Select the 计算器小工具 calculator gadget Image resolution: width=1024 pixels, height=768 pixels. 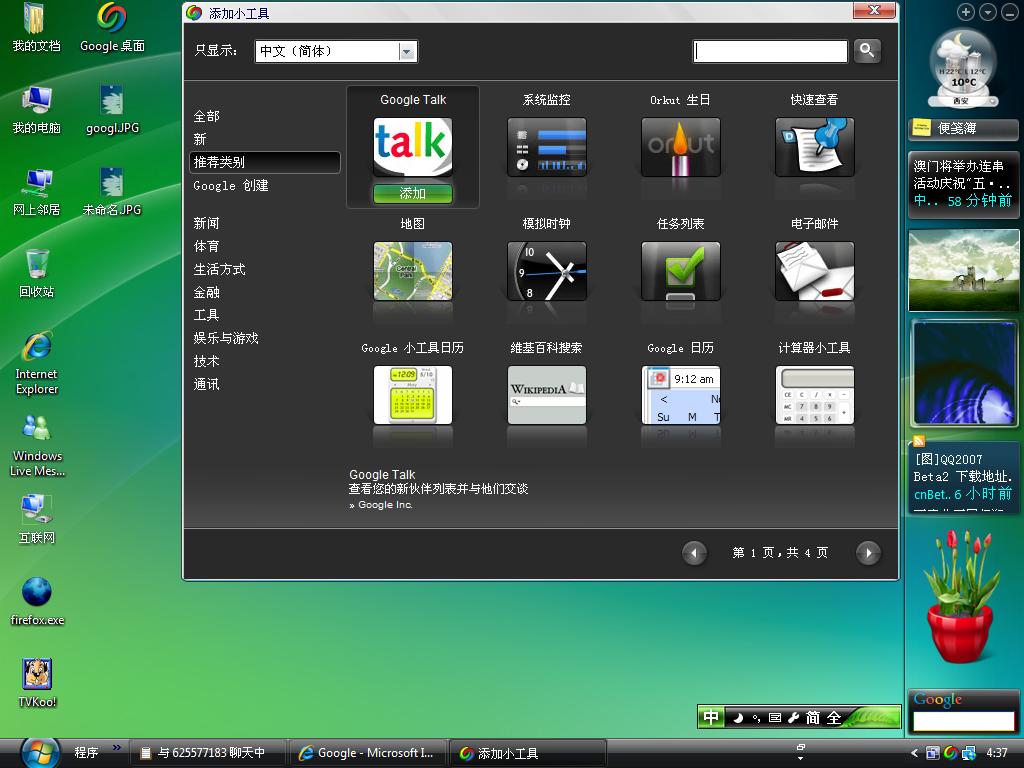(814, 395)
